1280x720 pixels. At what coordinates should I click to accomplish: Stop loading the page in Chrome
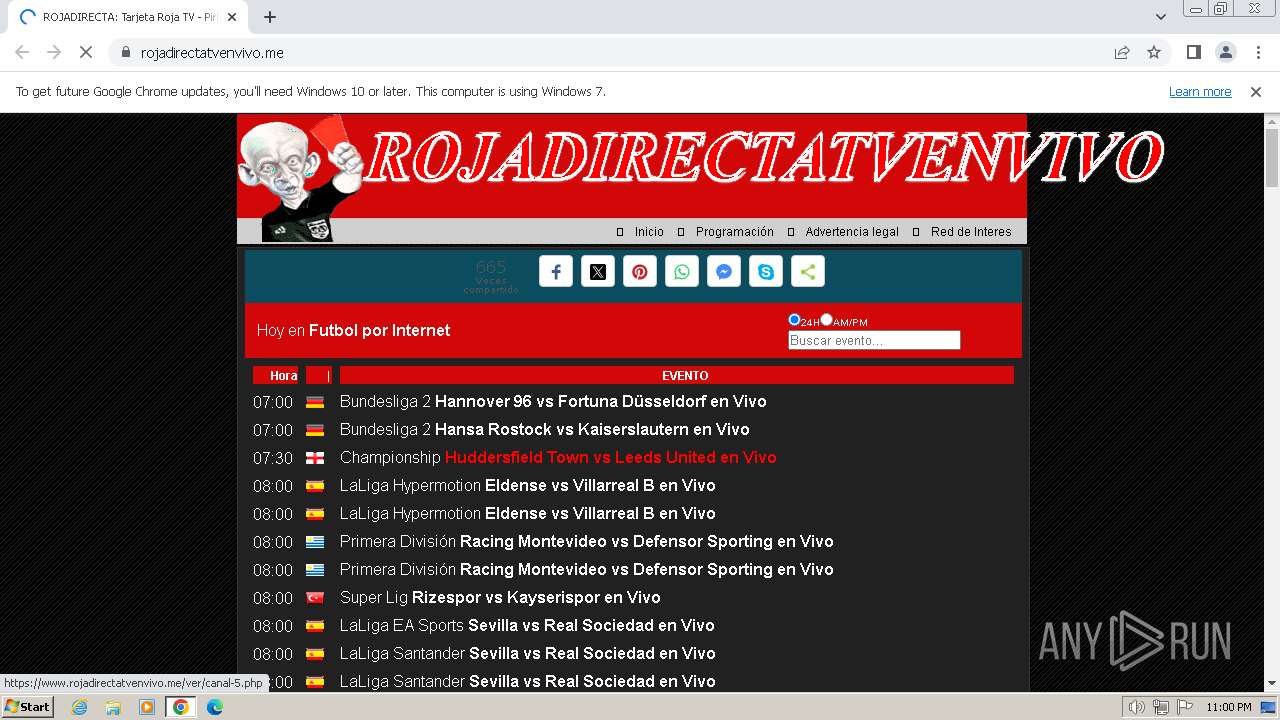click(86, 52)
